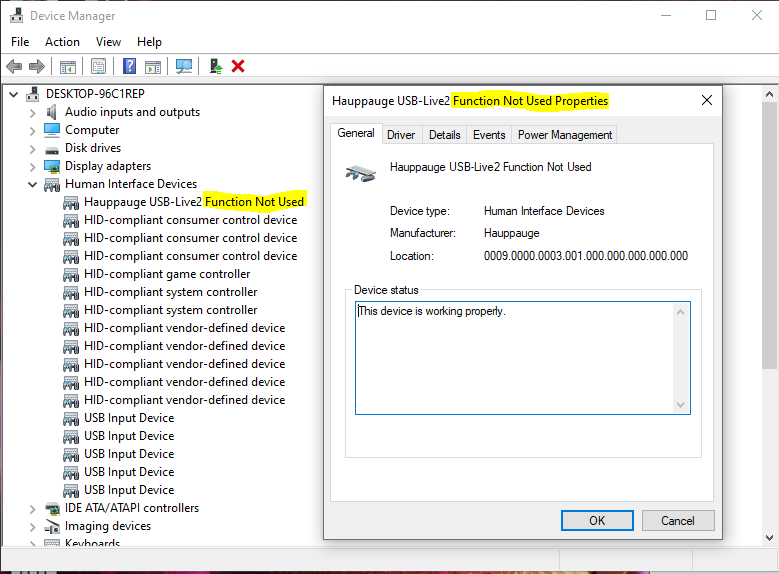779x574 pixels.
Task: Click the DESKTOP-96C1REP computer icon
Action: click(x=33, y=94)
